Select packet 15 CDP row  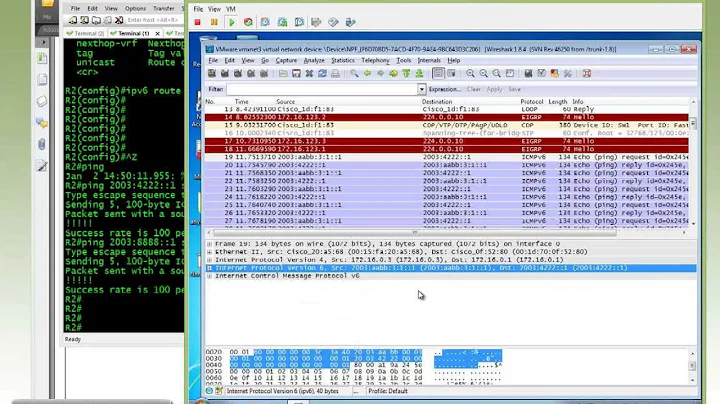446,125
